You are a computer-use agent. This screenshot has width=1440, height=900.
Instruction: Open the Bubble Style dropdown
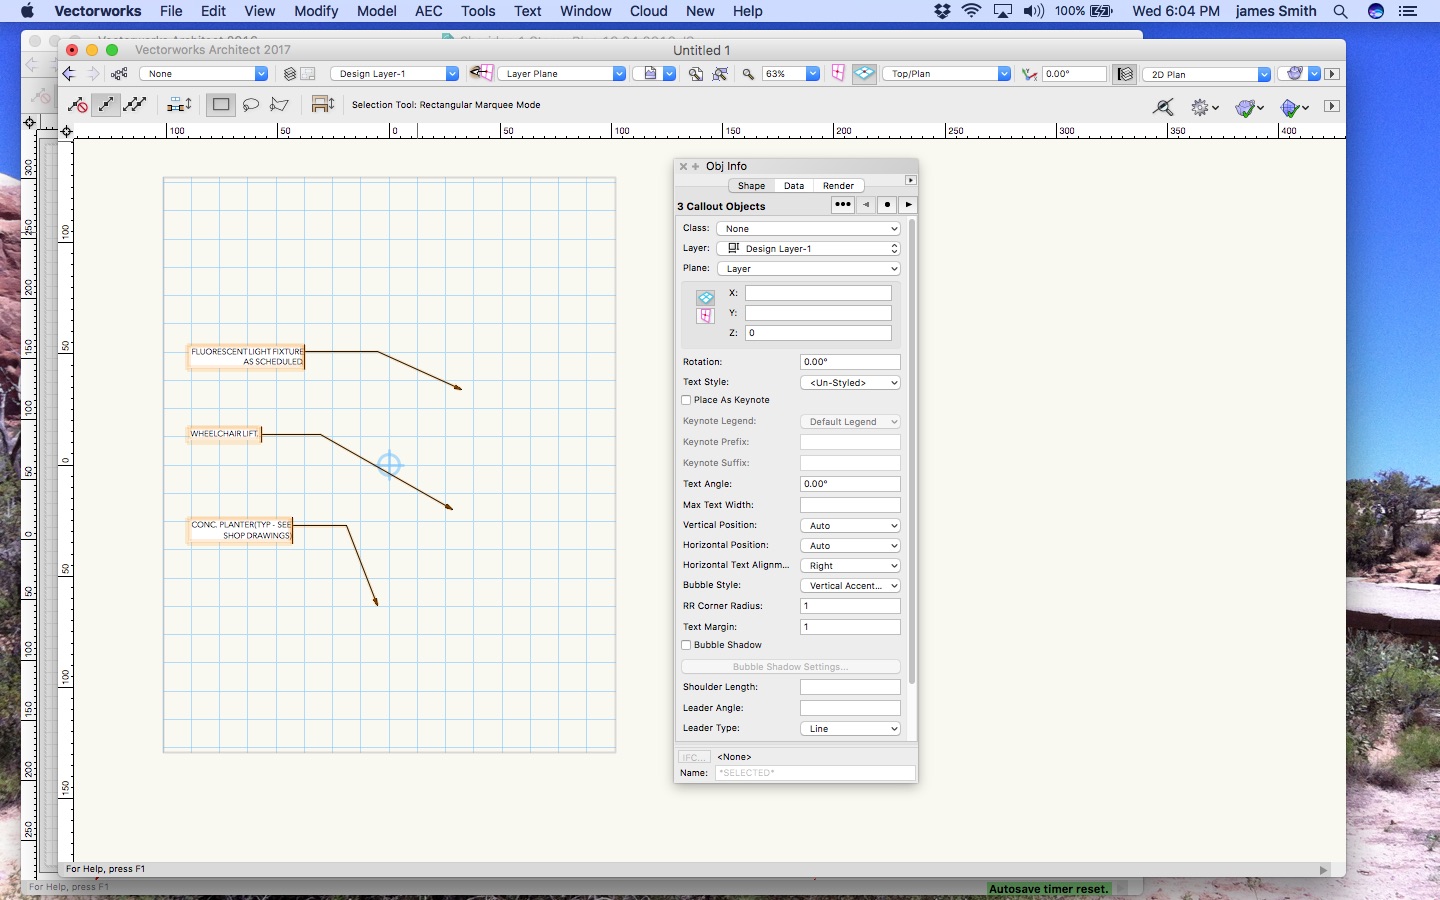click(x=850, y=586)
